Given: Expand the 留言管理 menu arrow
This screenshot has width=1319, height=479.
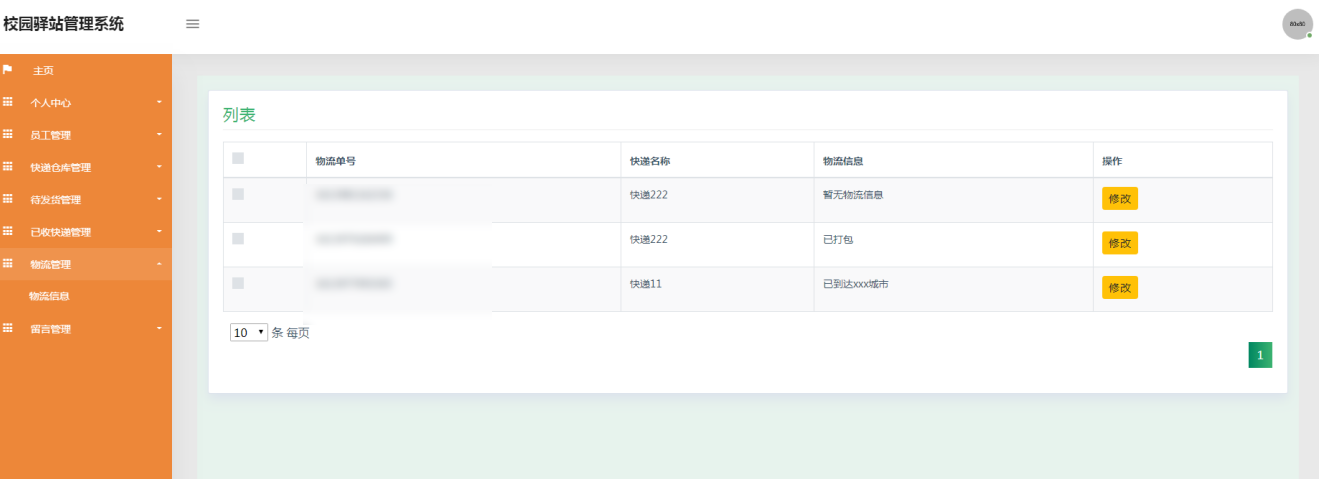Looking at the screenshot, I should point(159,328).
